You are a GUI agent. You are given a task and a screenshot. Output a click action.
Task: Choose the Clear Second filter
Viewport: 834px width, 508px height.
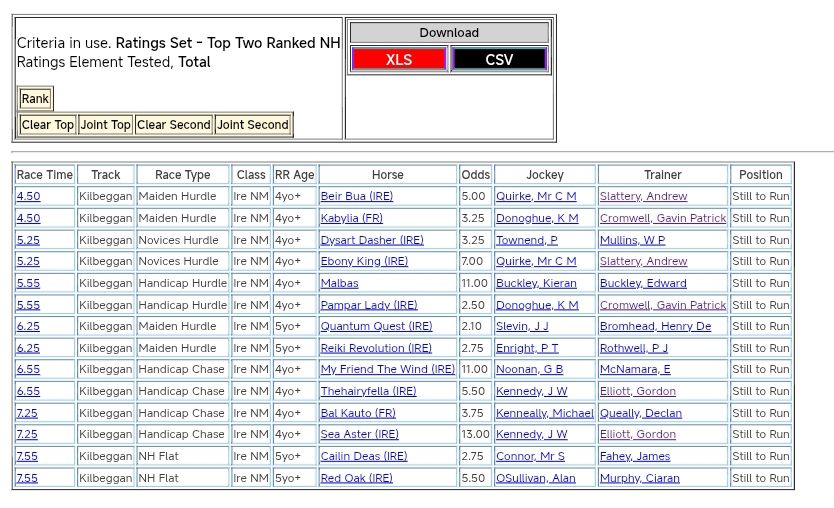174,125
